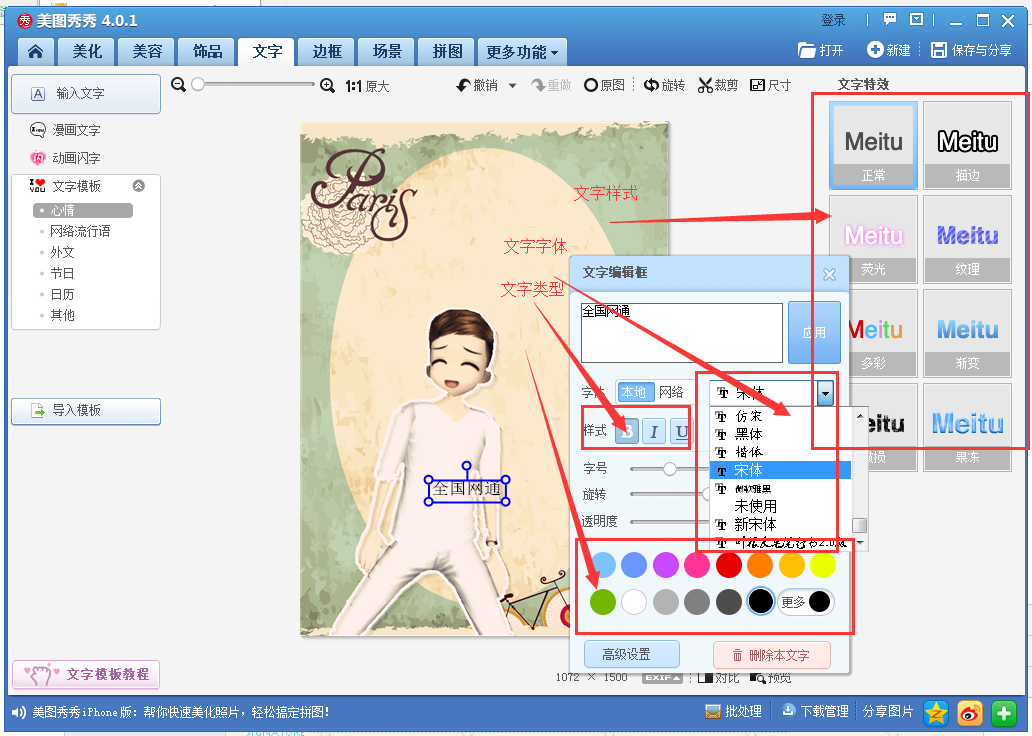Click the zoom out magnifier icon
1032x736 pixels.
(178, 84)
